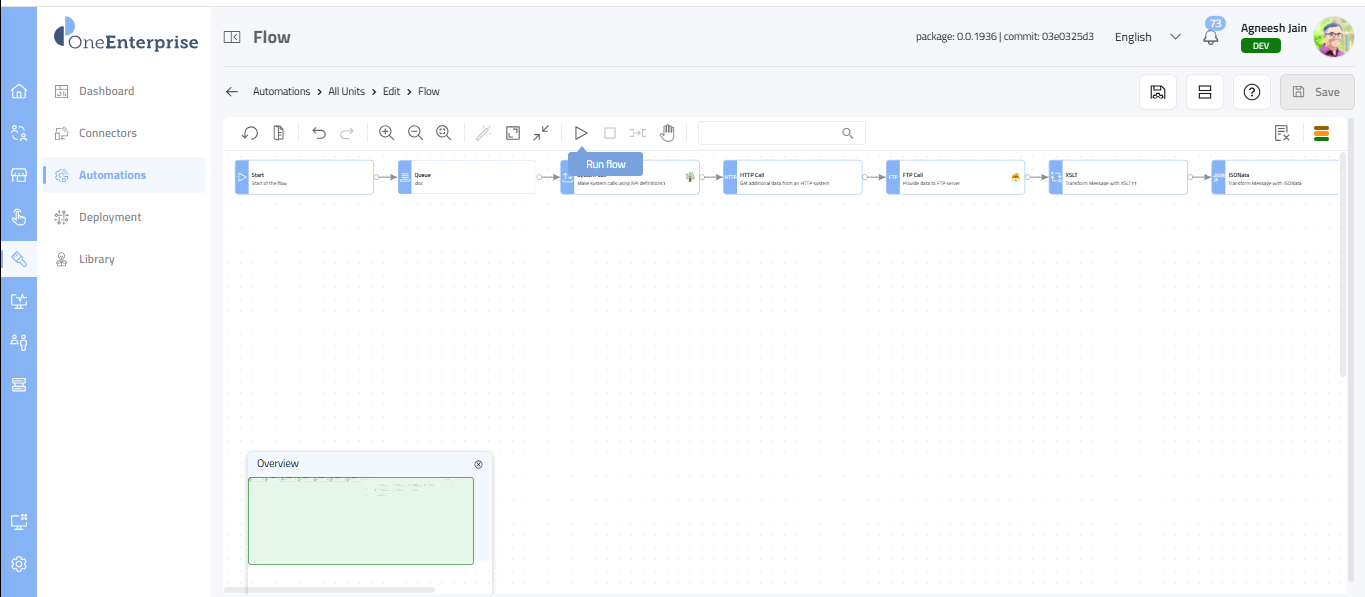1365x597 pixels.
Task: Click the flow search input field
Action: (x=772, y=133)
